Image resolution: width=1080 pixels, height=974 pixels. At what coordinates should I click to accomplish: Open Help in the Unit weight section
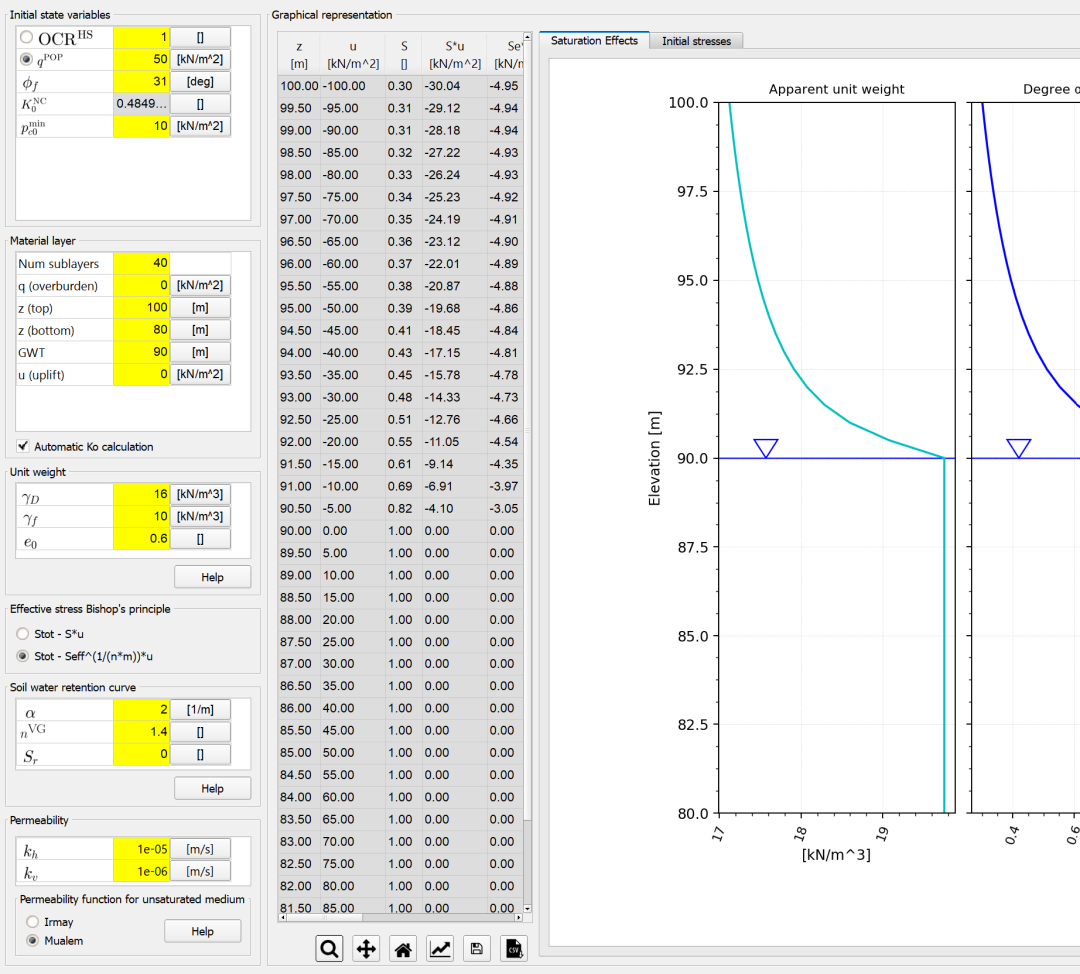[212, 577]
